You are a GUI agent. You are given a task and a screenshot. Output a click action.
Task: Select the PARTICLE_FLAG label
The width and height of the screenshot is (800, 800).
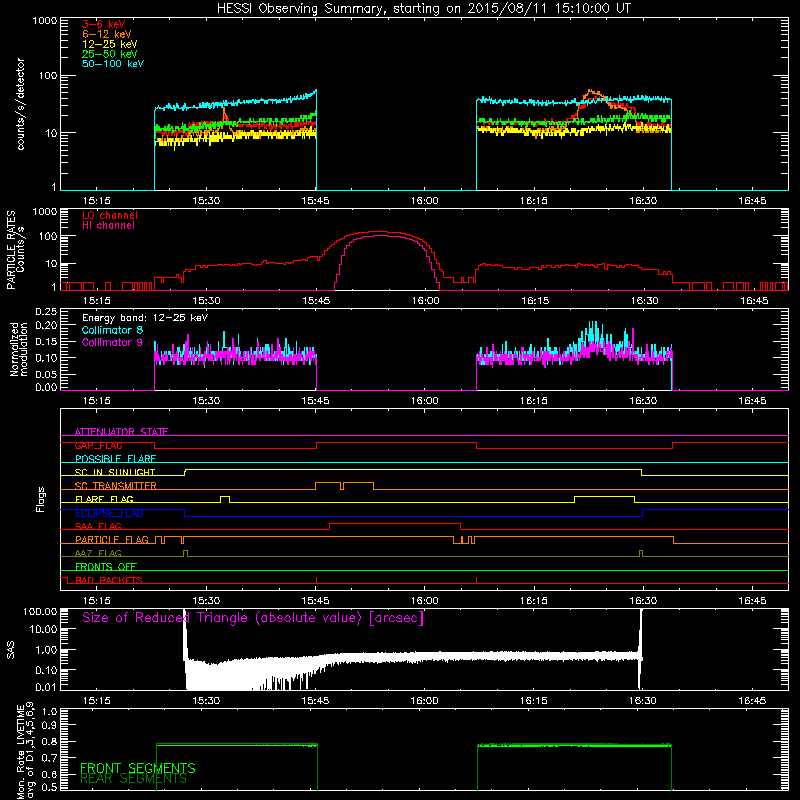[x=112, y=540]
